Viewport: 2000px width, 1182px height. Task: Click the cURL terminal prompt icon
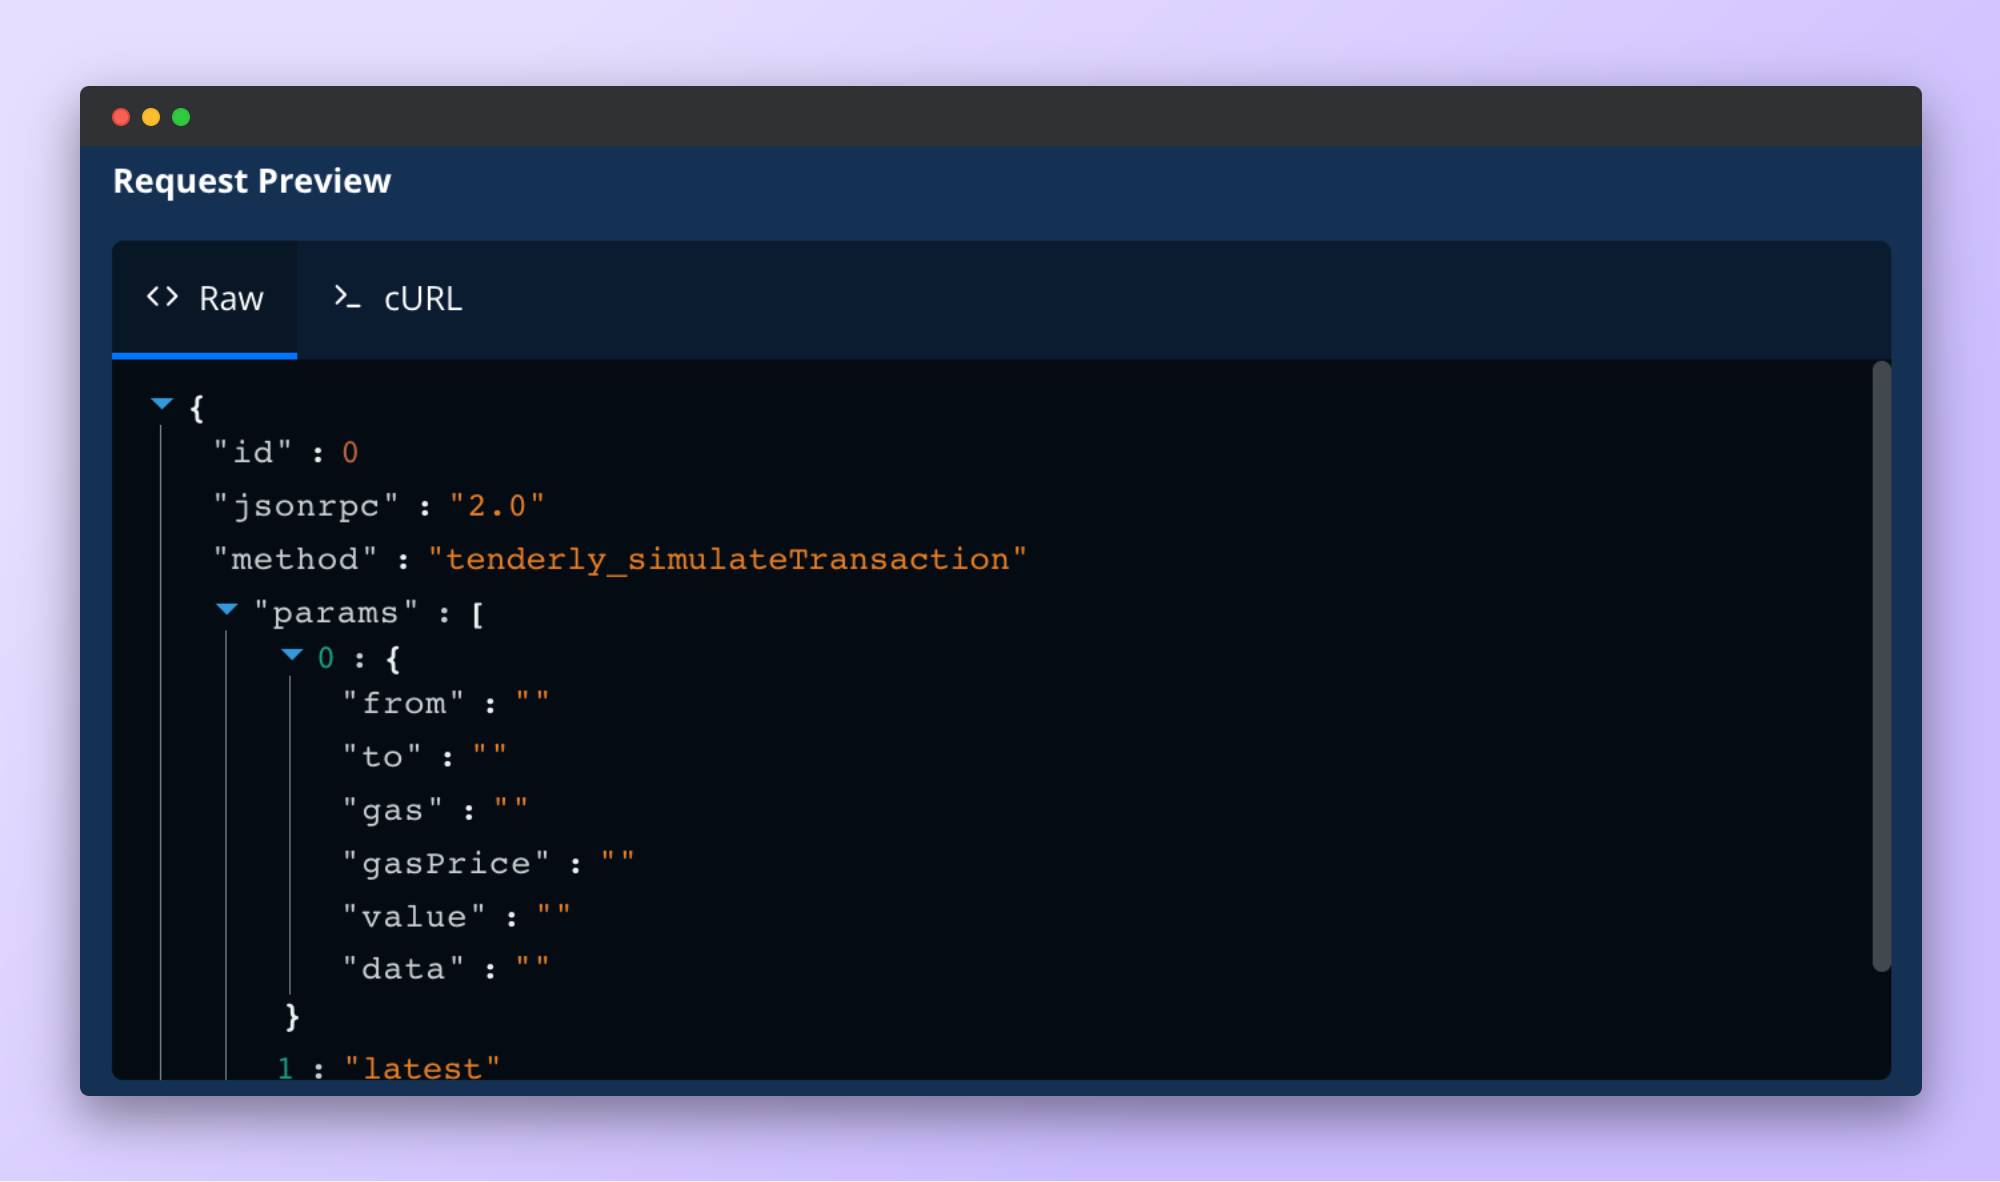[346, 297]
